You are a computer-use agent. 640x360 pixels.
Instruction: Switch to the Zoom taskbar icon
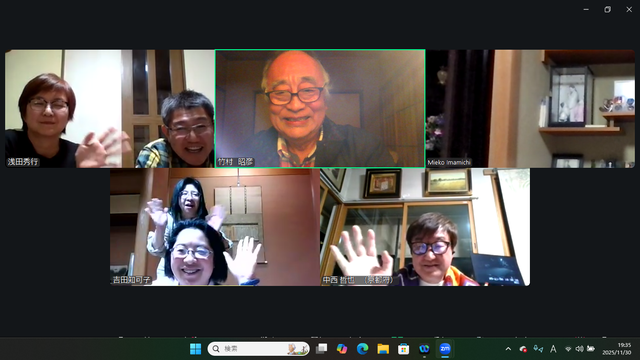[445, 349]
